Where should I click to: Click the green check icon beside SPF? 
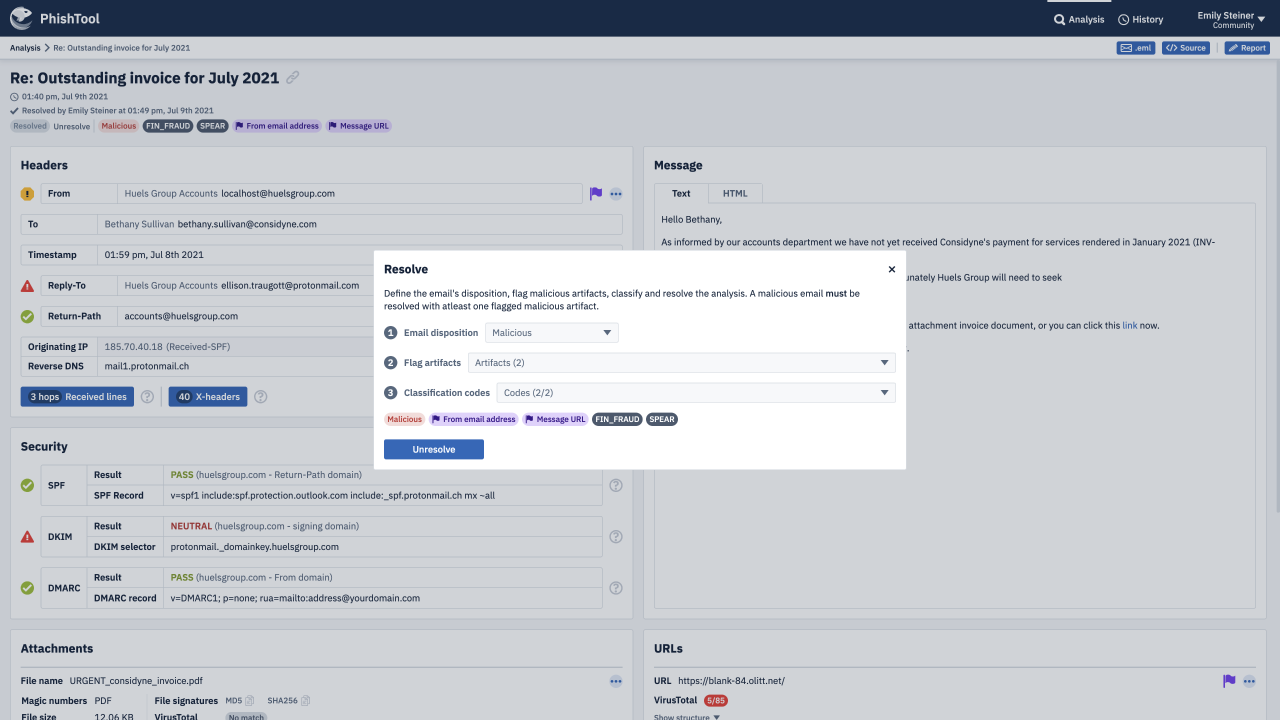27,485
